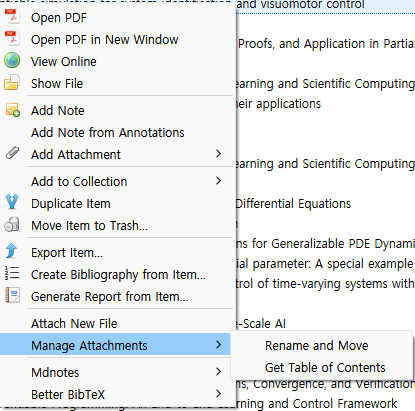Choose Open PDF from the context menu
This screenshot has width=415, height=411.
click(118, 18)
